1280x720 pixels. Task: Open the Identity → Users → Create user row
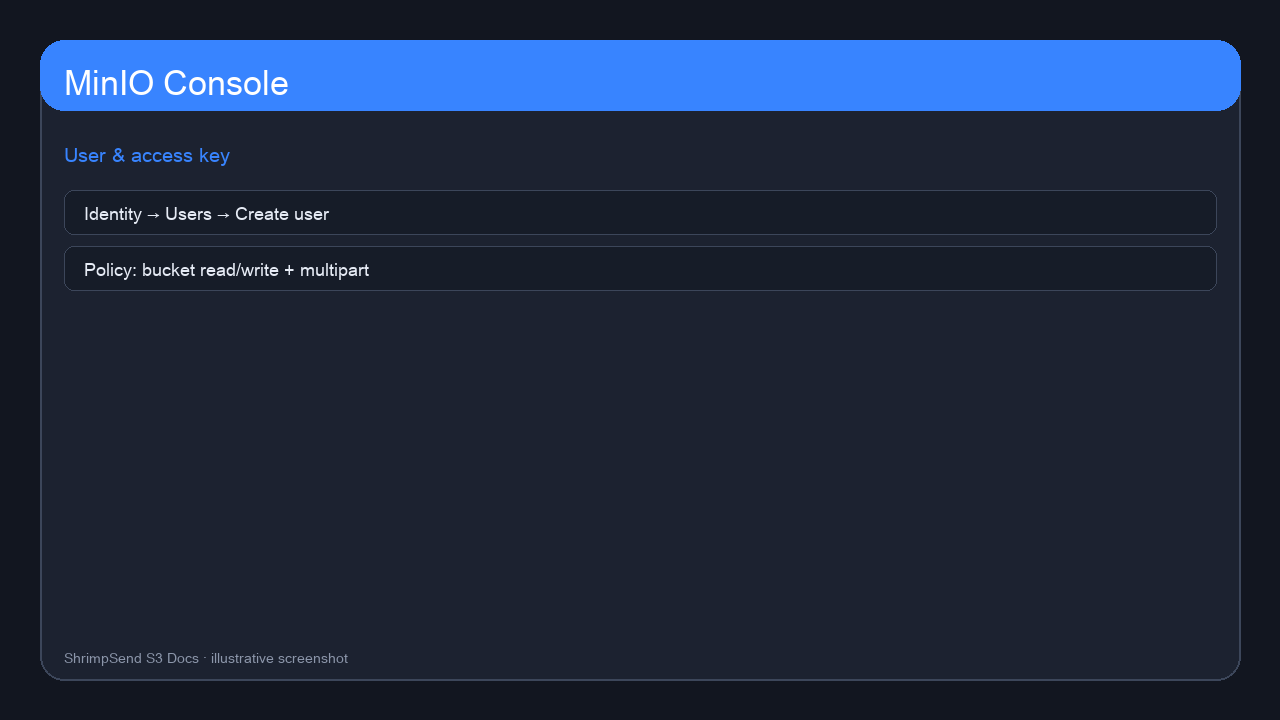click(640, 213)
